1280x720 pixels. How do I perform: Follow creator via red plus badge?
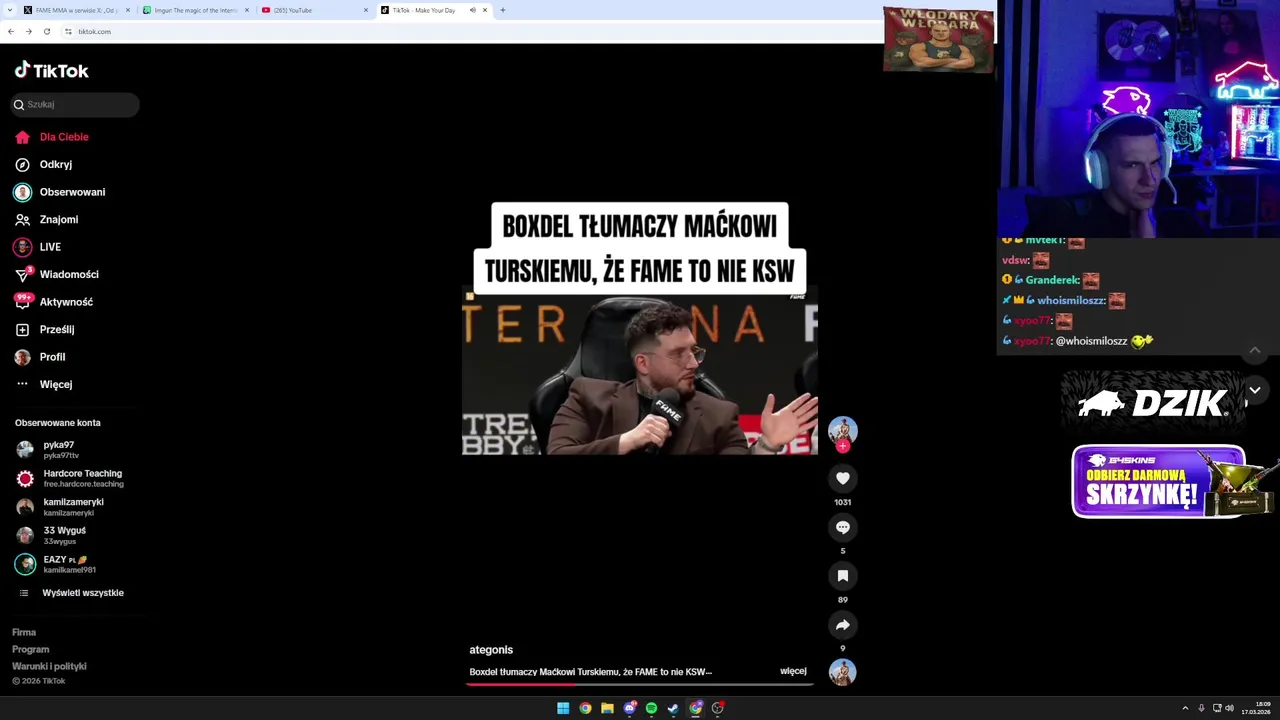click(x=843, y=446)
